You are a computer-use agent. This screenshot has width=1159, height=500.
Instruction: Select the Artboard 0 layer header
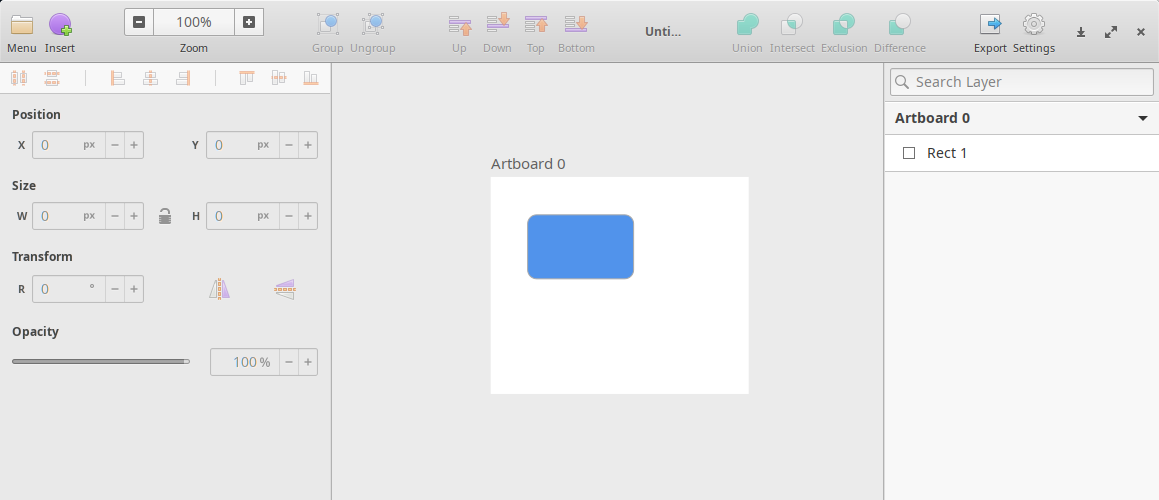1022,118
